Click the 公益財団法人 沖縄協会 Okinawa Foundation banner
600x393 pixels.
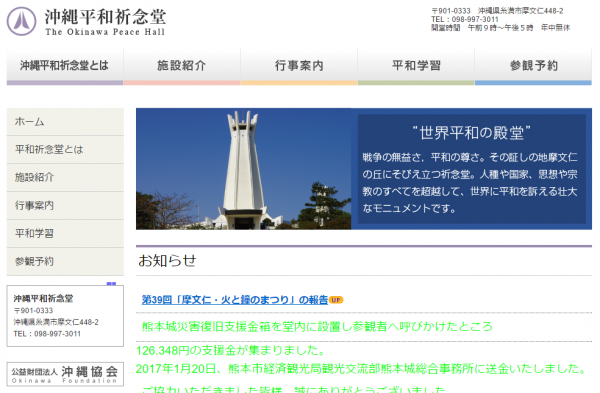click(x=65, y=374)
